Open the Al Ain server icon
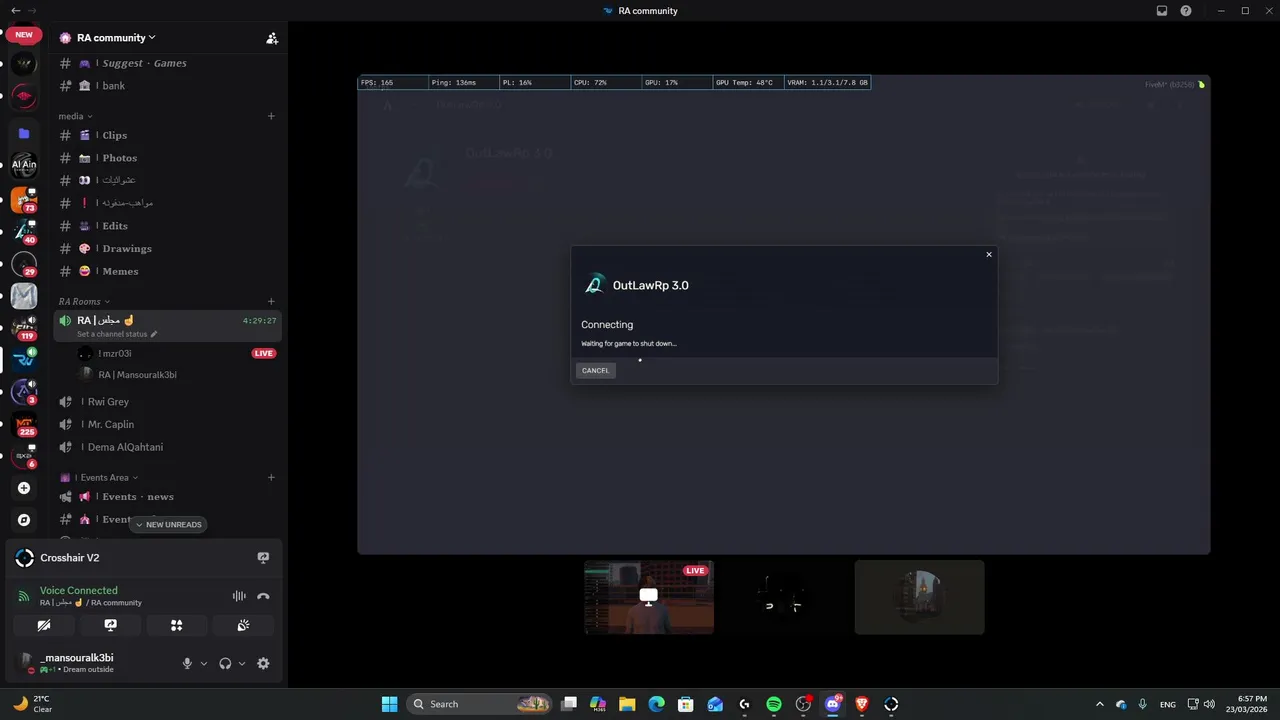Screen dimensions: 1280x720 coord(24,165)
